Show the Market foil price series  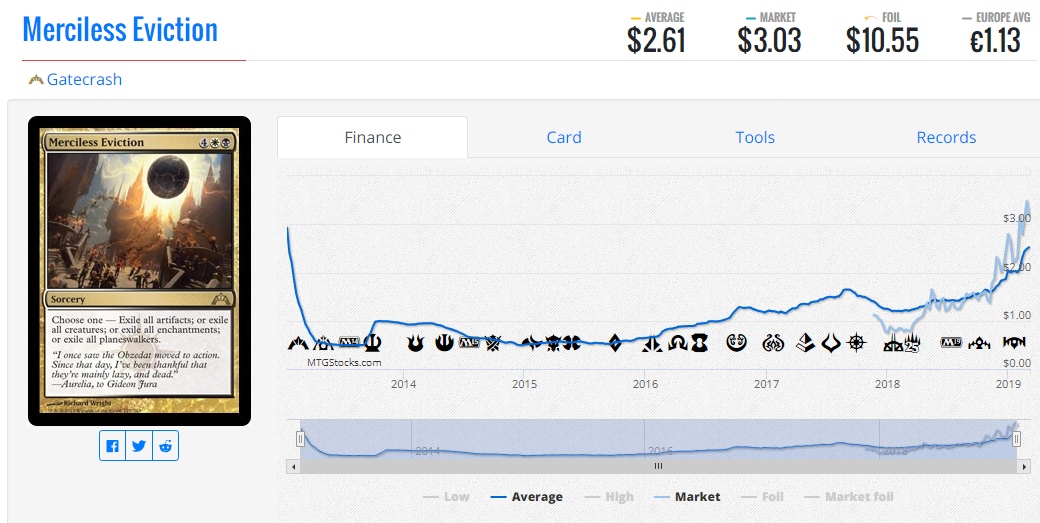(x=848, y=496)
